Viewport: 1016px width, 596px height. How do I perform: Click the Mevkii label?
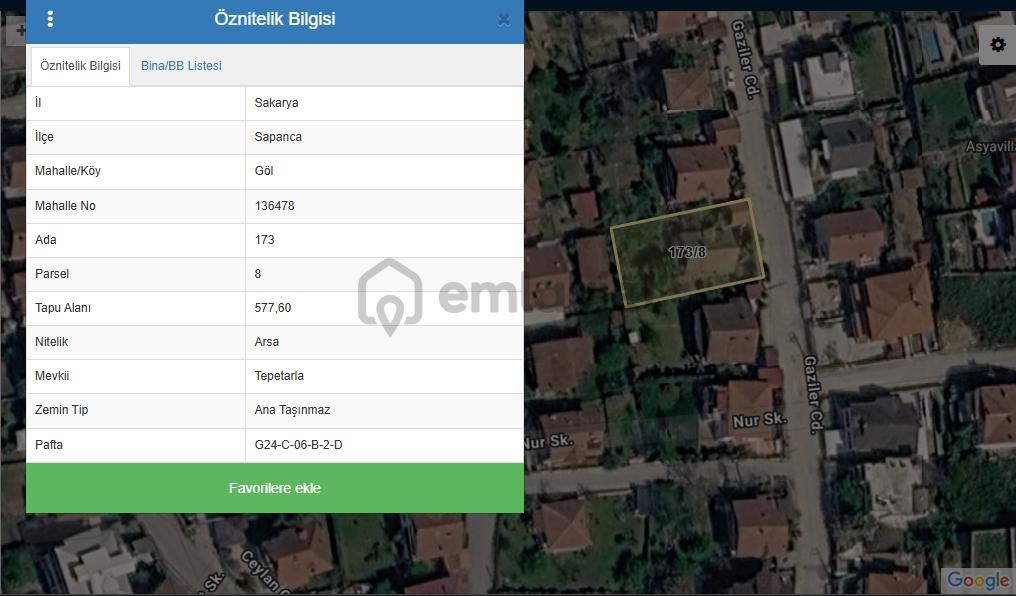pos(52,376)
